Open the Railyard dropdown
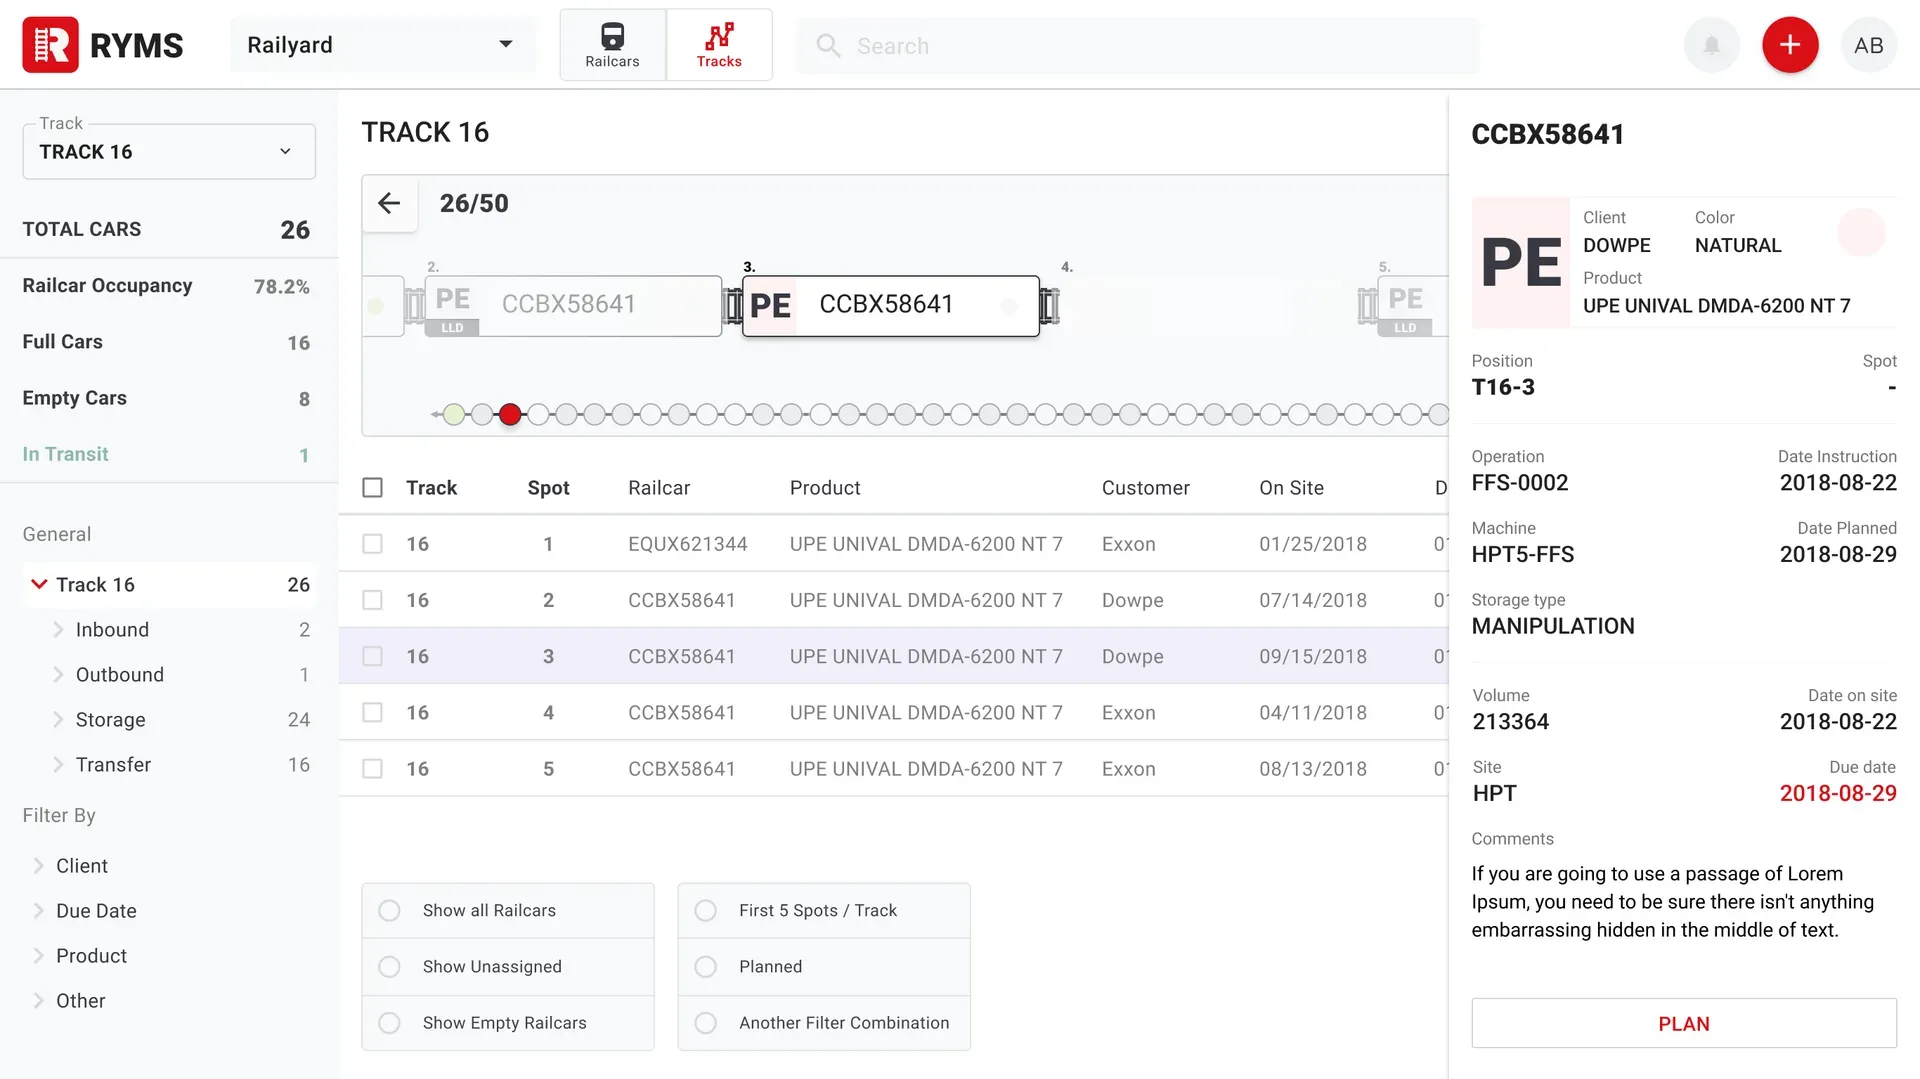 381,45
